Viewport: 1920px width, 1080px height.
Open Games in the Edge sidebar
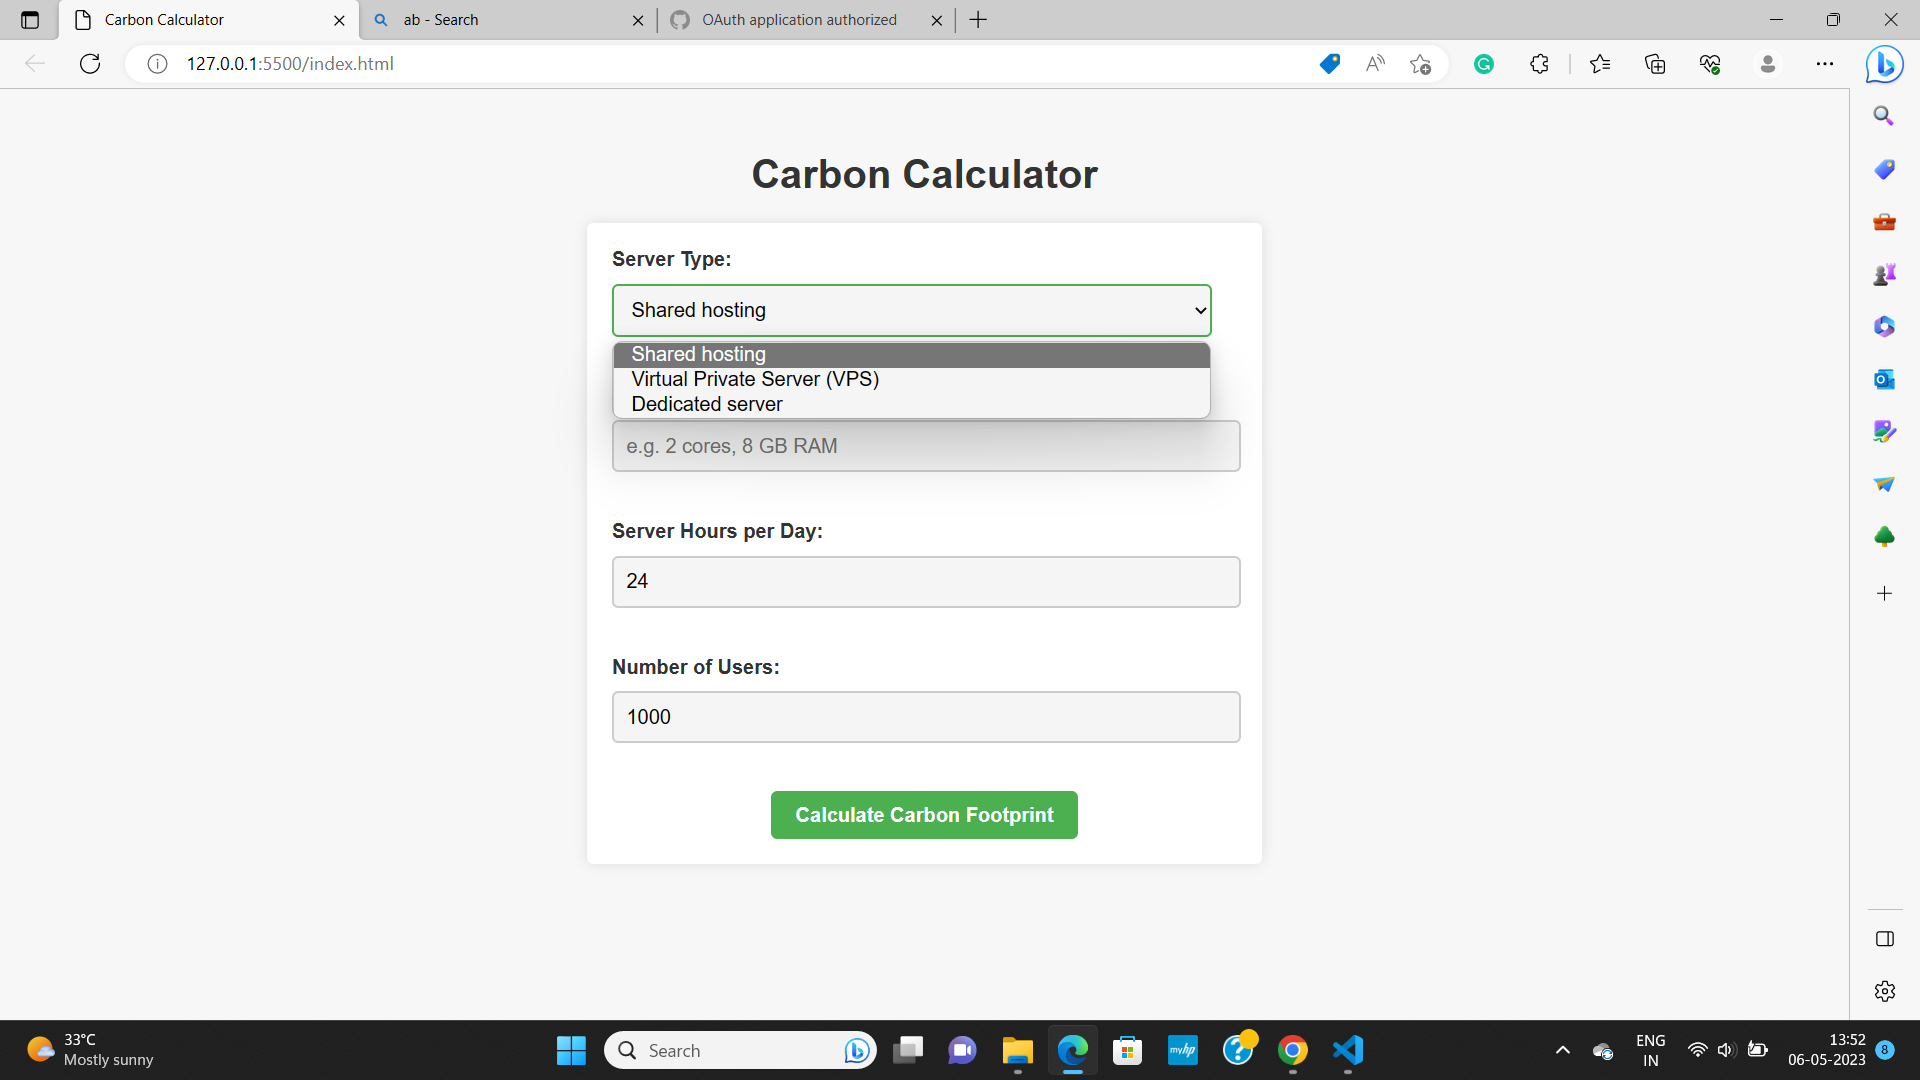[1884, 273]
